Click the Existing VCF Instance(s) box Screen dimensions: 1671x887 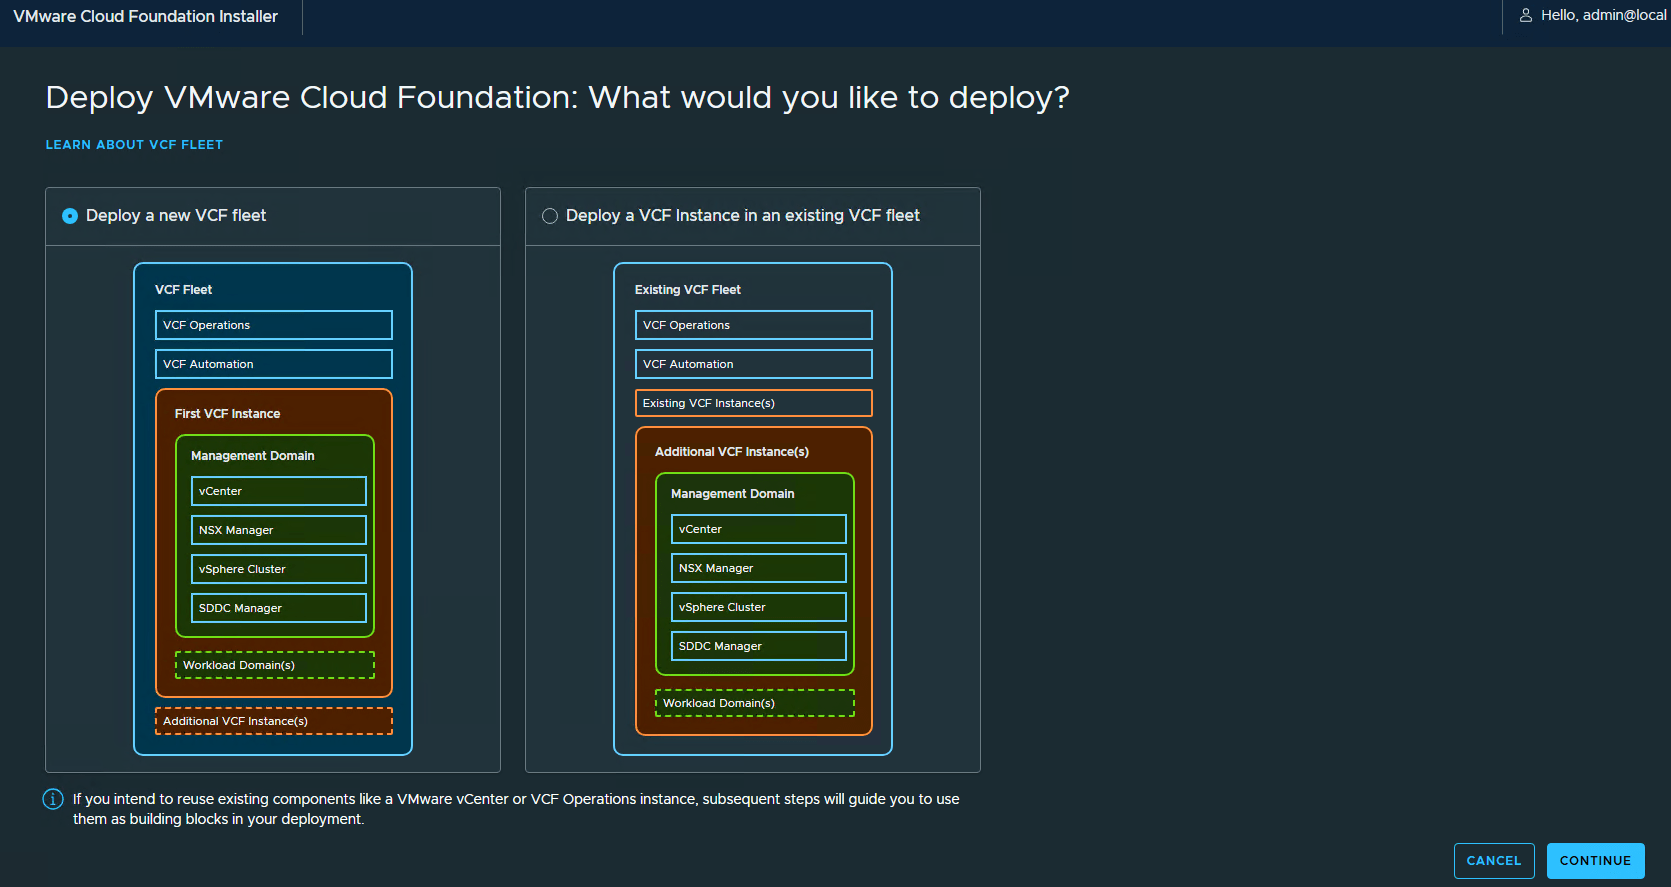point(754,403)
